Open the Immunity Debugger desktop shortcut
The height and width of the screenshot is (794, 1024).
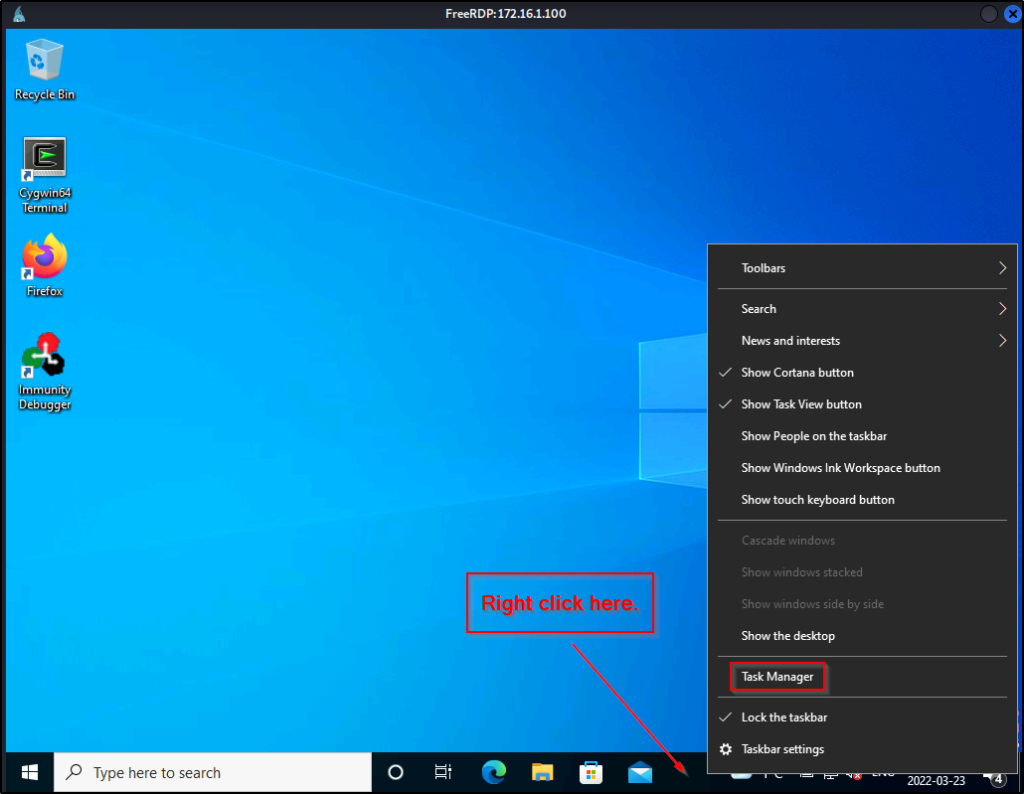[x=45, y=358]
